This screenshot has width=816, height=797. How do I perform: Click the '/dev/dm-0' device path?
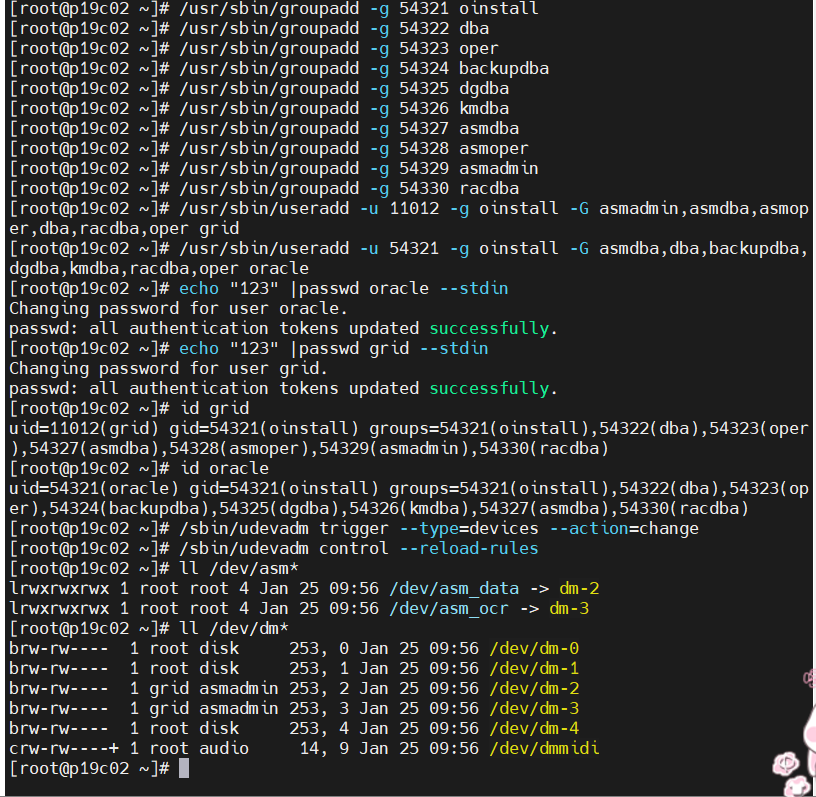tap(534, 649)
